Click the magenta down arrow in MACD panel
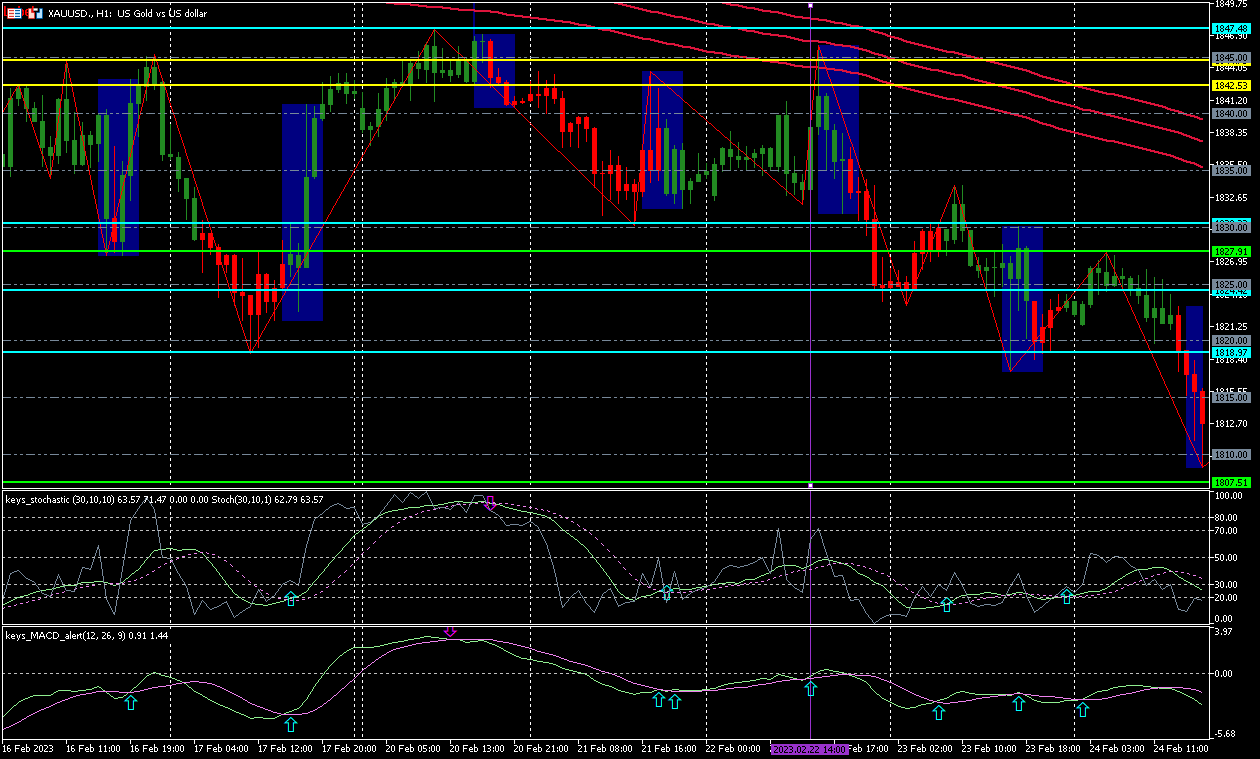Image resolution: width=1260 pixels, height=759 pixels. coord(450,632)
